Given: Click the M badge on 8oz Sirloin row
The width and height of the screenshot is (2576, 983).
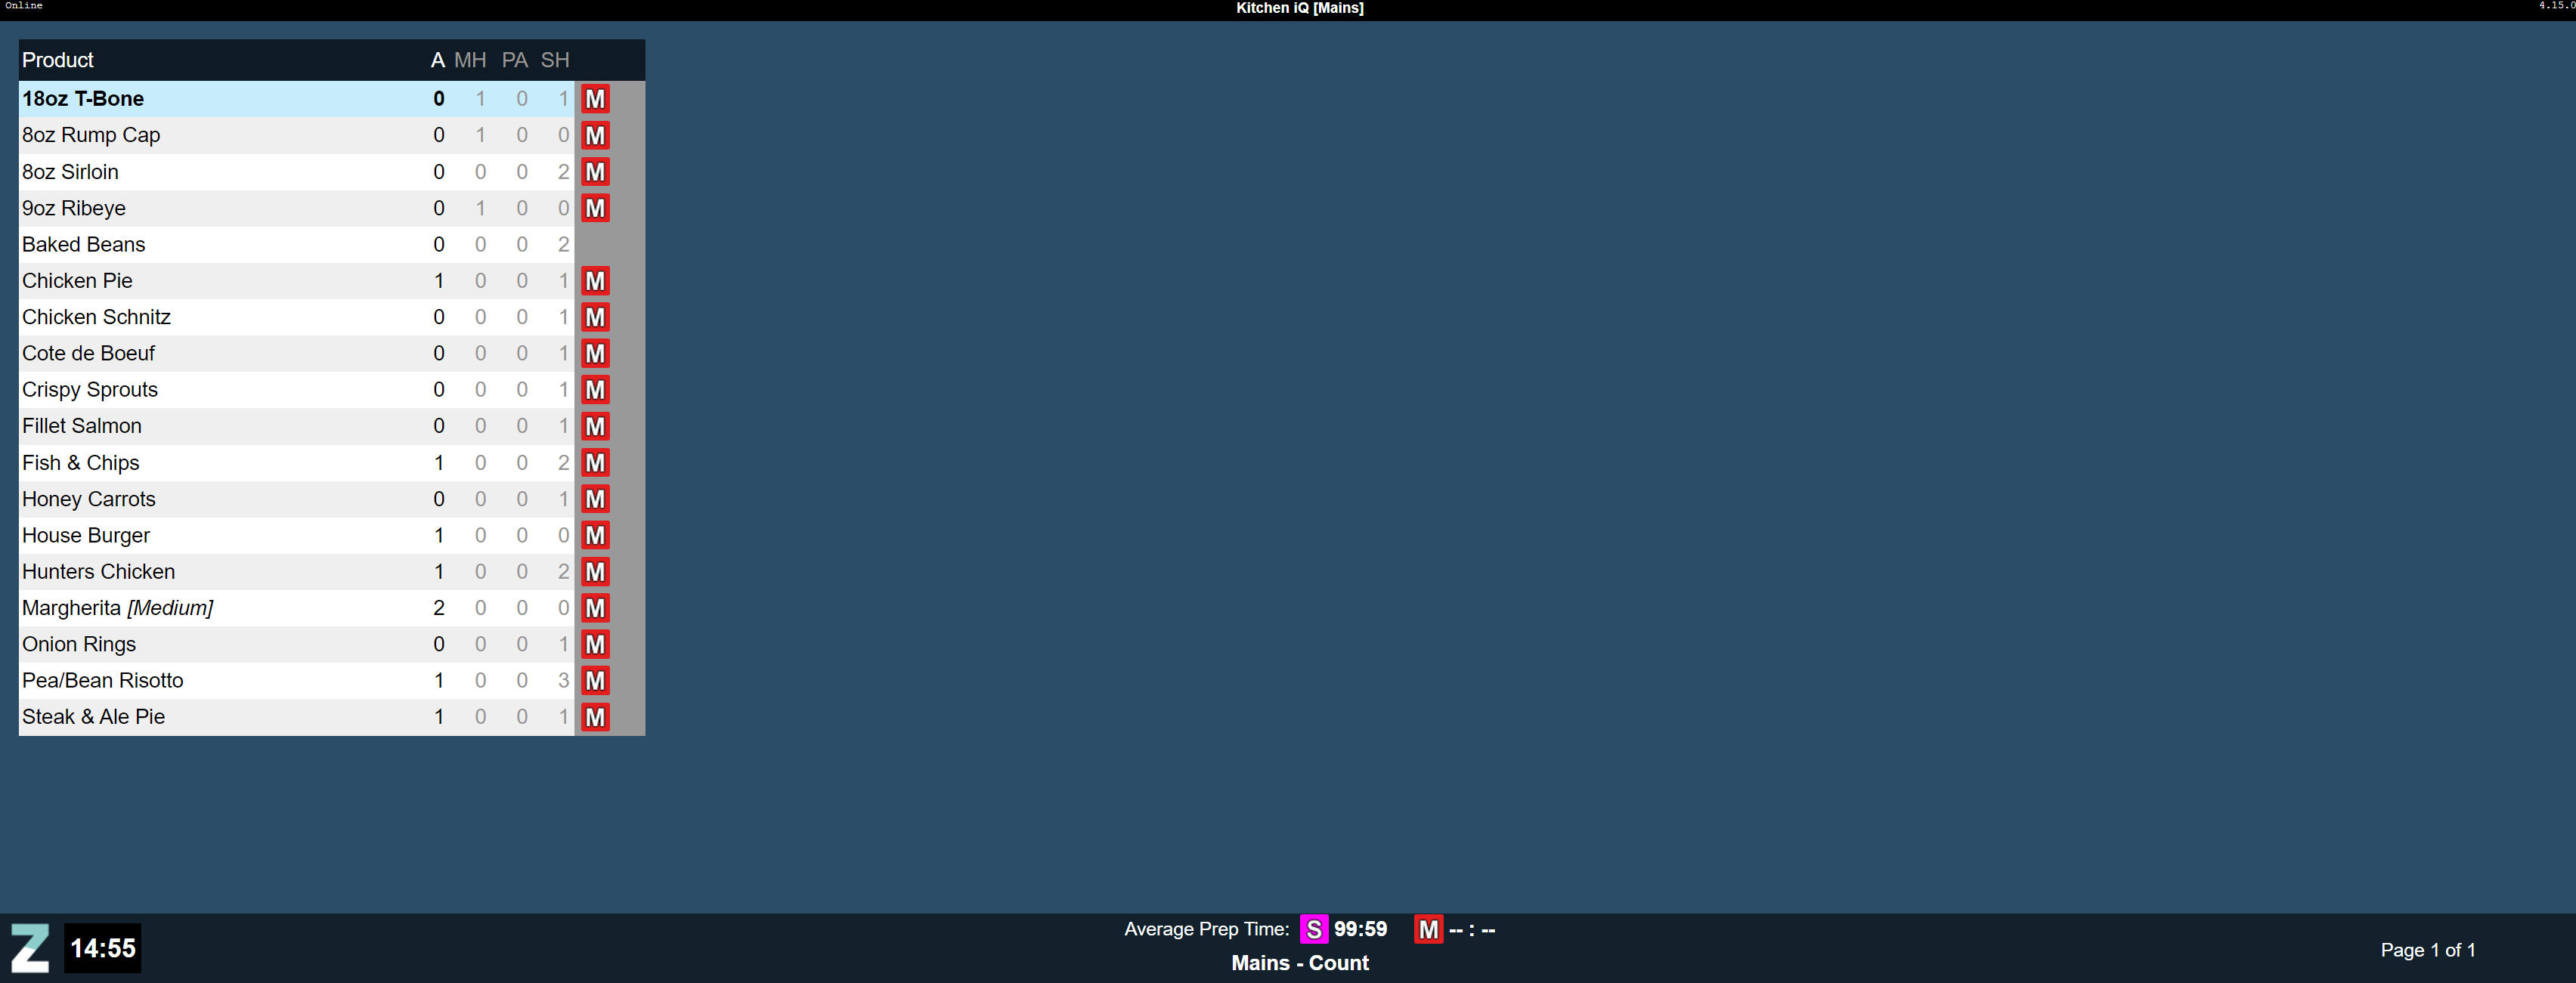Looking at the screenshot, I should 595,172.
